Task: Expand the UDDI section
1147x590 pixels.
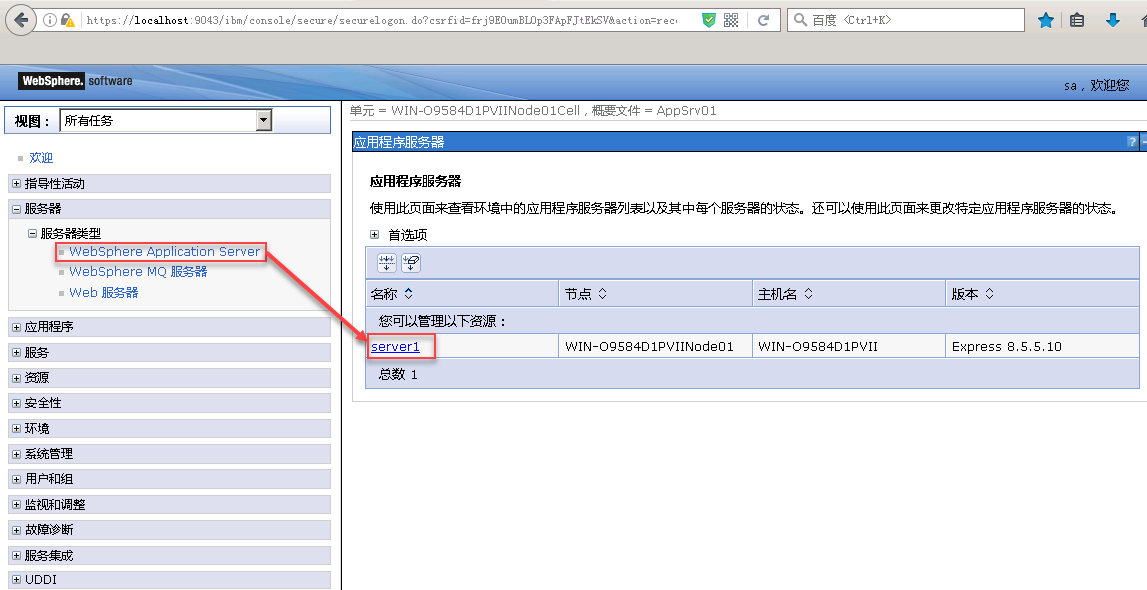Action: 16,580
